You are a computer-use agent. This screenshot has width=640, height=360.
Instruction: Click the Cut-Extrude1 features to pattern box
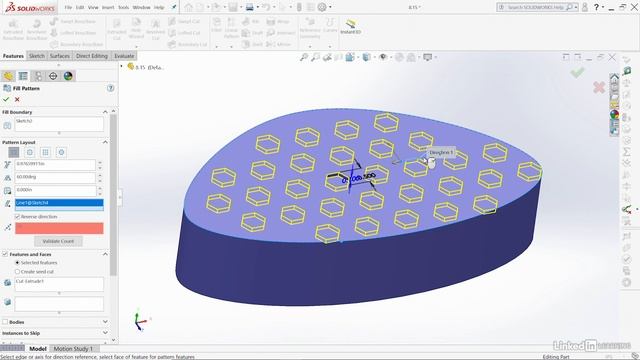coord(59,284)
